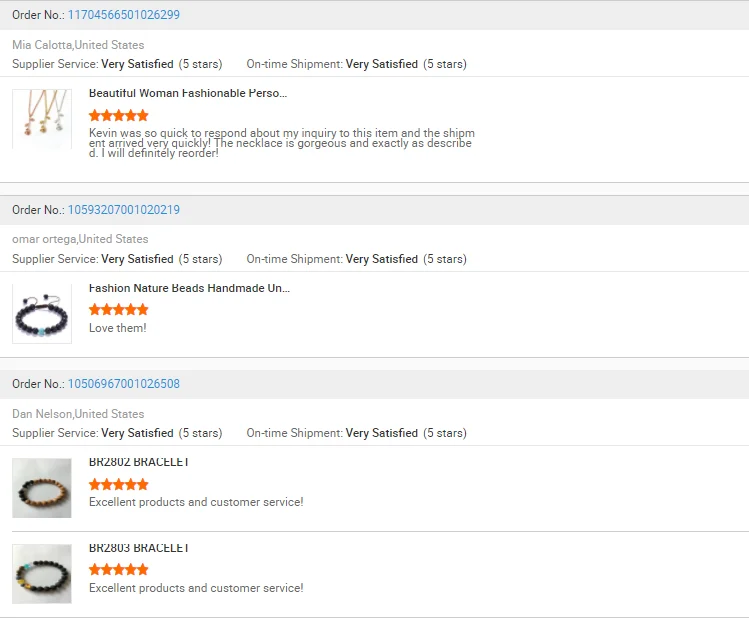Click the Kevin was so quick review text
The image size is (749, 618).
[282, 143]
